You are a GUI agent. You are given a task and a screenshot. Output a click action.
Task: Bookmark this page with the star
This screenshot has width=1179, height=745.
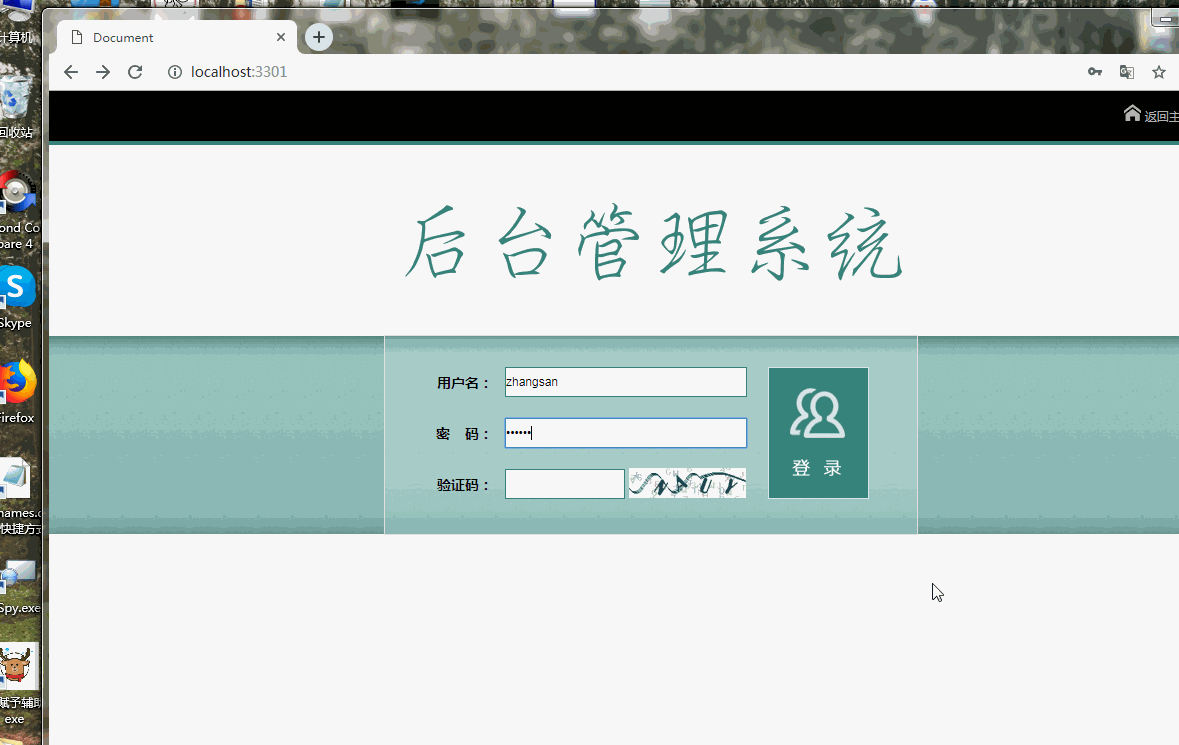1159,72
